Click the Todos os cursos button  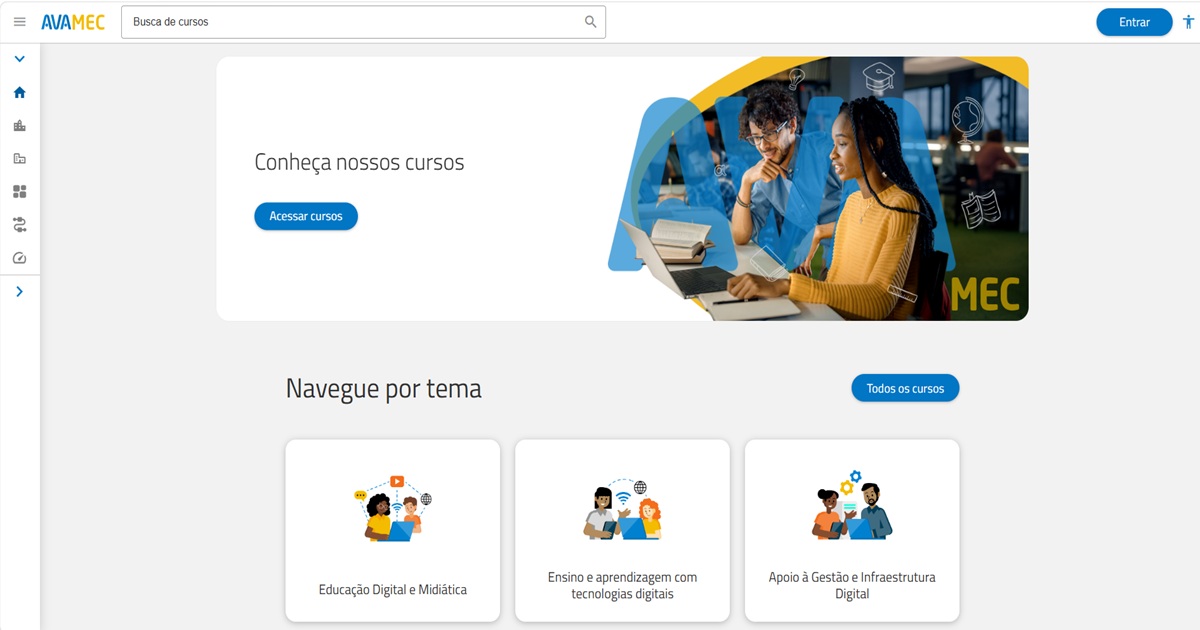pyautogui.click(x=905, y=388)
